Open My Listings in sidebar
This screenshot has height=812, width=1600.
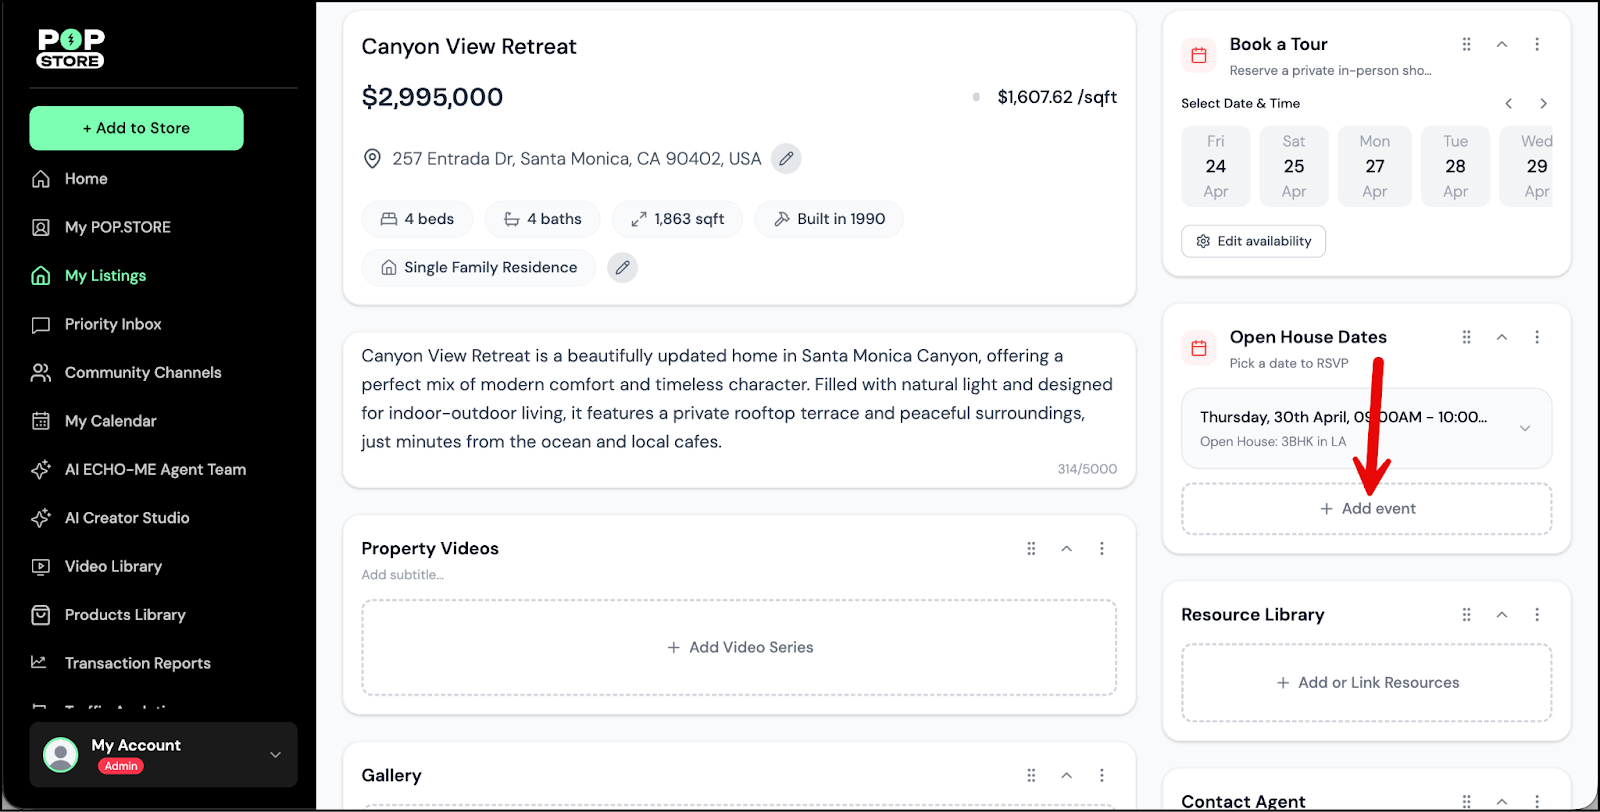(x=105, y=276)
